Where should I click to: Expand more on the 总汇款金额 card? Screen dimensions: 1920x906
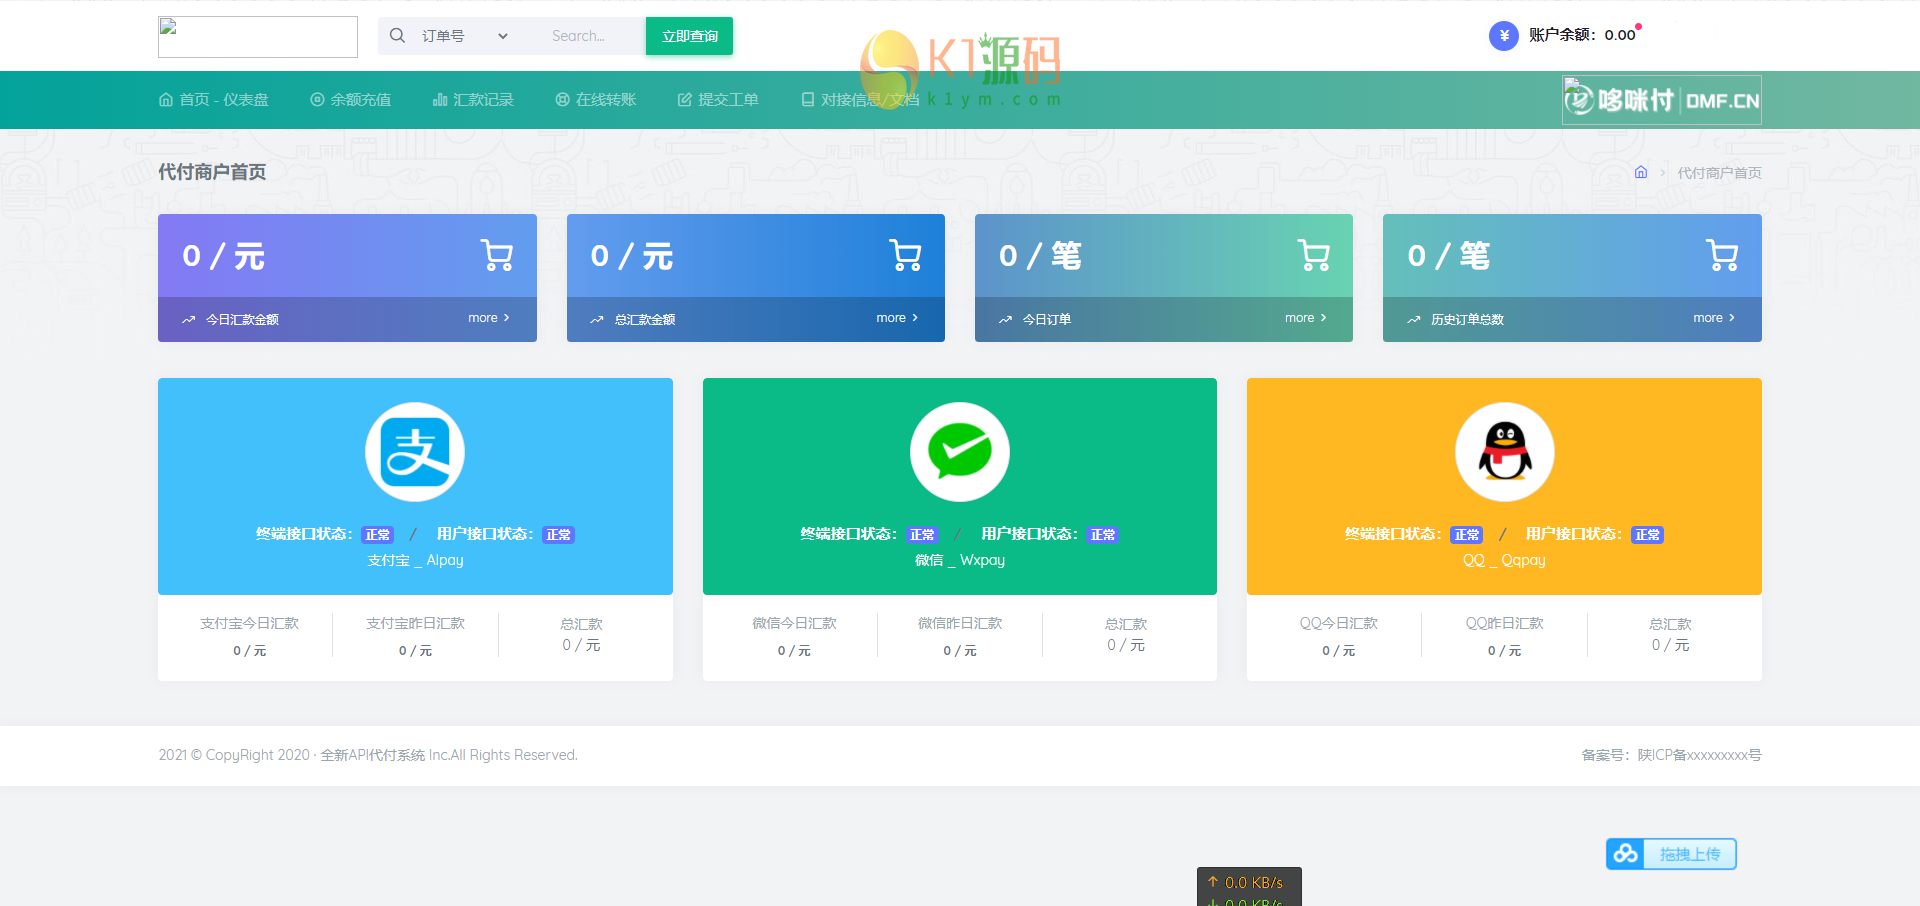coord(895,317)
